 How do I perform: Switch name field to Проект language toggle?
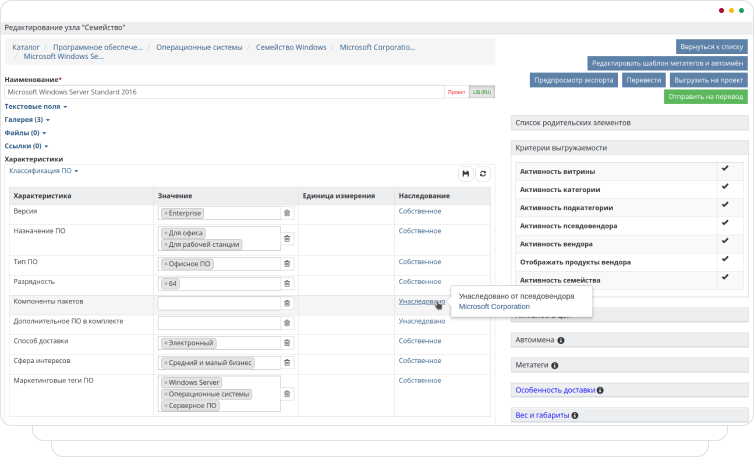456,92
